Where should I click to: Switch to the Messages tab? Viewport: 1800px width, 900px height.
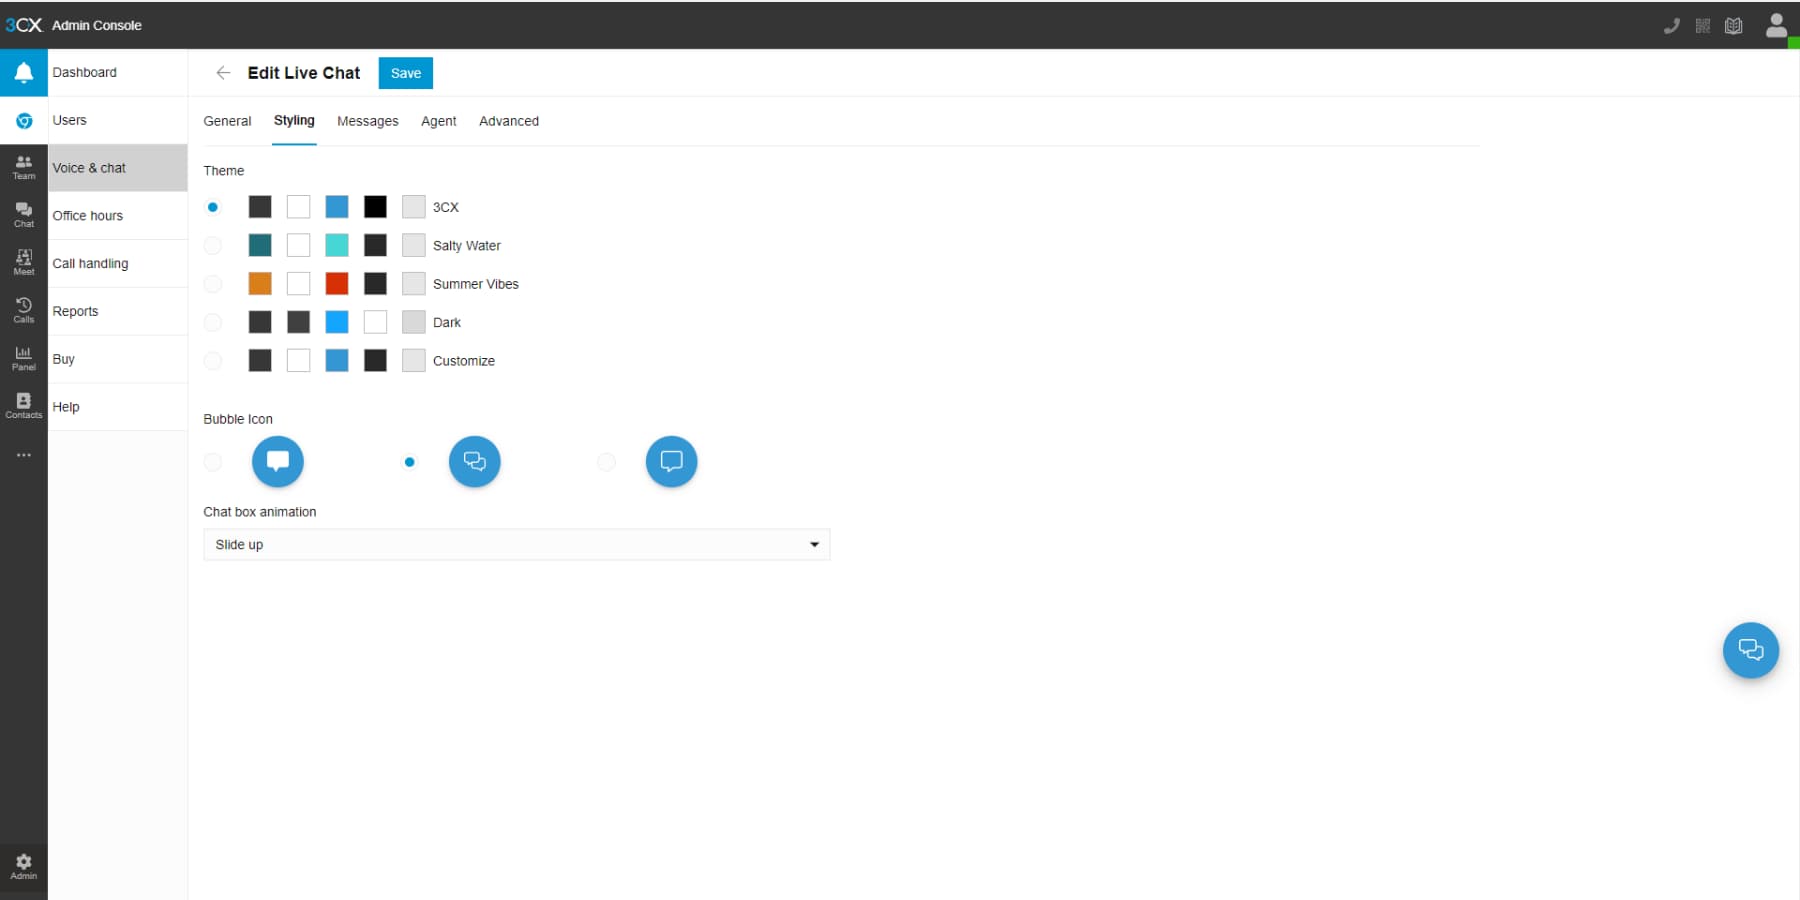tap(367, 121)
